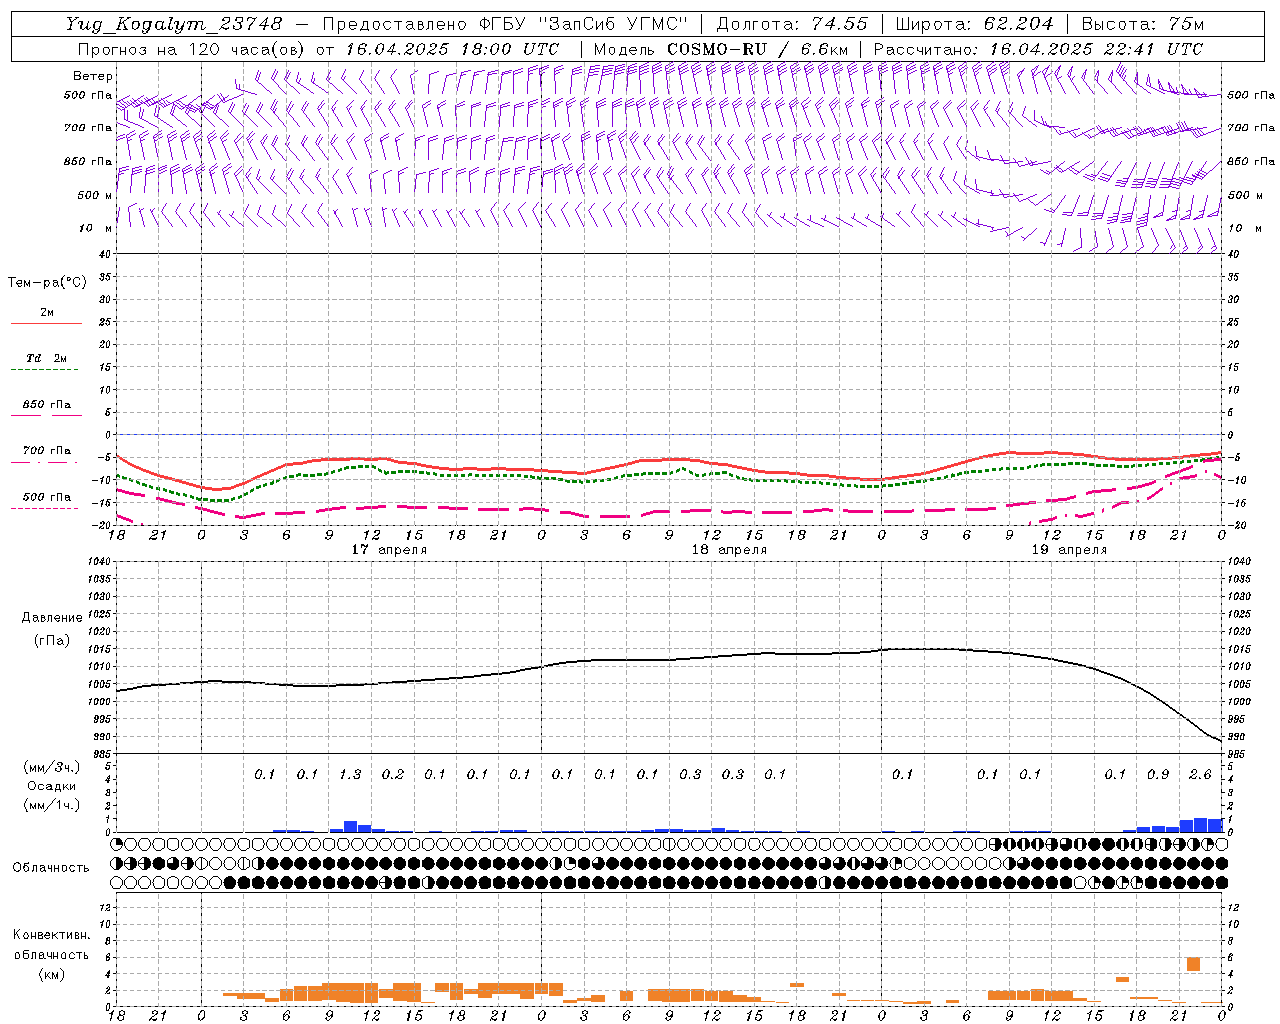
Task: Click the precipitation value "1.3"
Action: click(x=350, y=774)
